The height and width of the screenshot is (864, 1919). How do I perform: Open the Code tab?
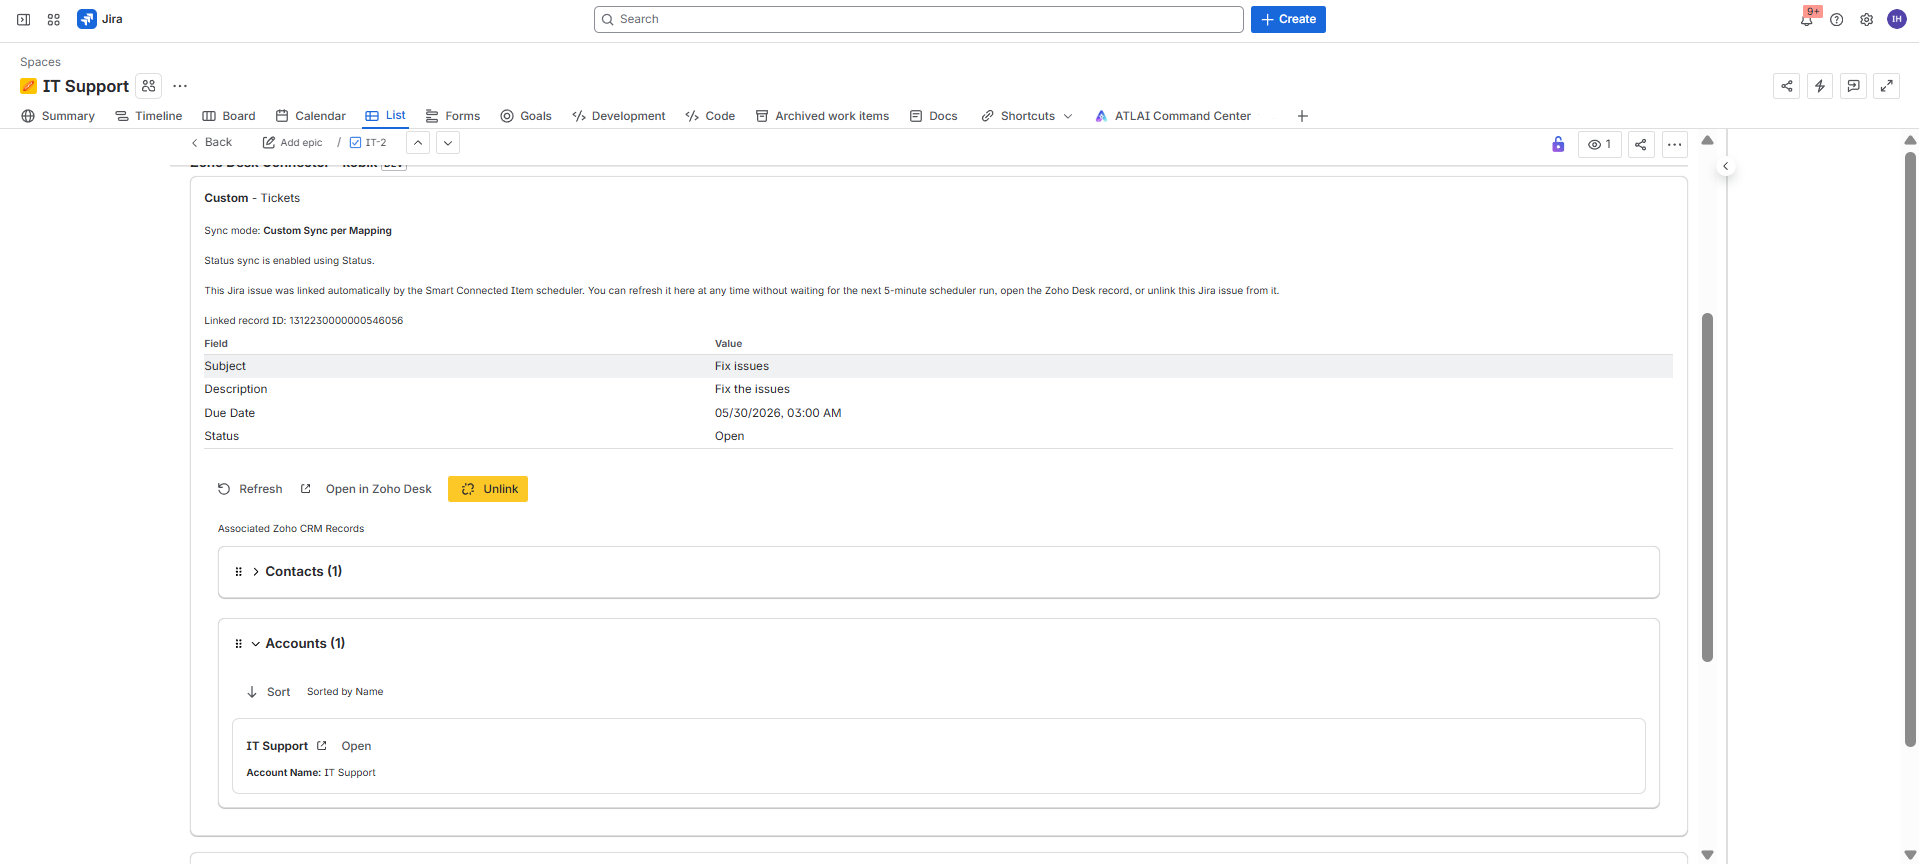(x=710, y=116)
